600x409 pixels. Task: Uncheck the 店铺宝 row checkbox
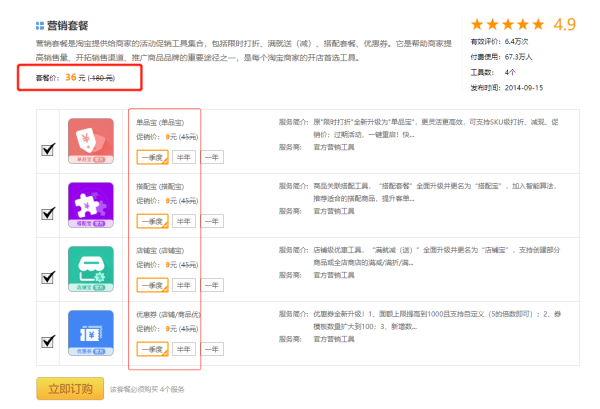48,277
